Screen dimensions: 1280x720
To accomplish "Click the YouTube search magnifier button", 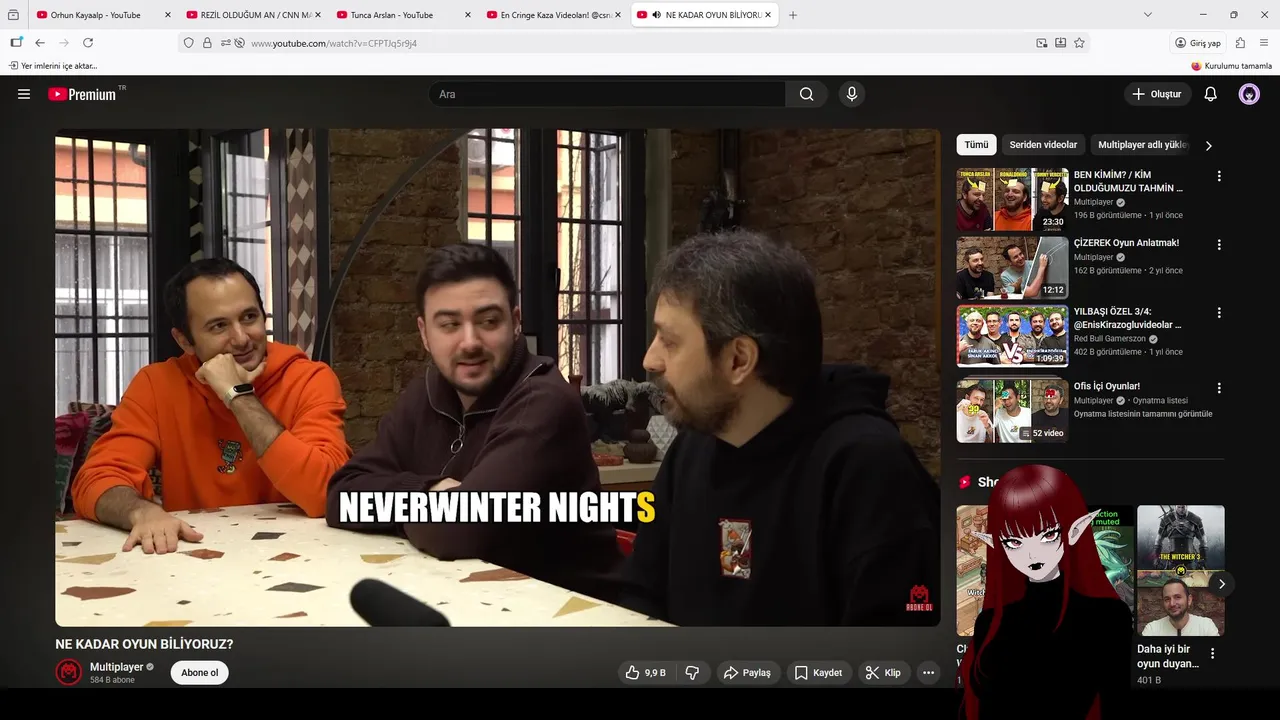I will 806,94.
